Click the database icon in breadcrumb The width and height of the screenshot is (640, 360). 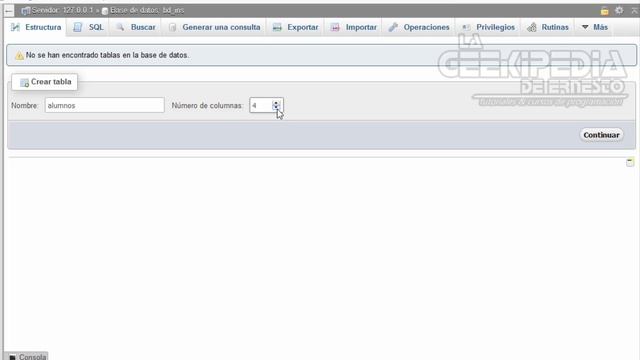[105, 11]
